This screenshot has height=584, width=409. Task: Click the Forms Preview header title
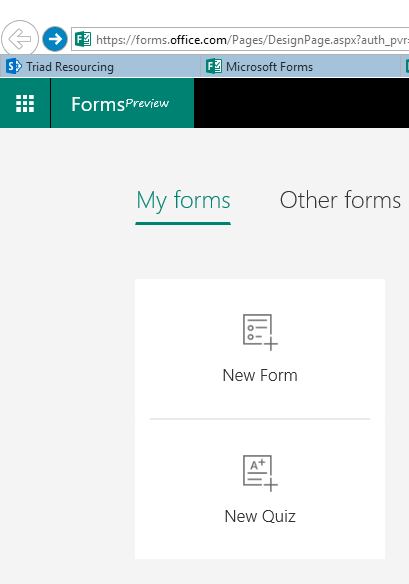(120, 104)
